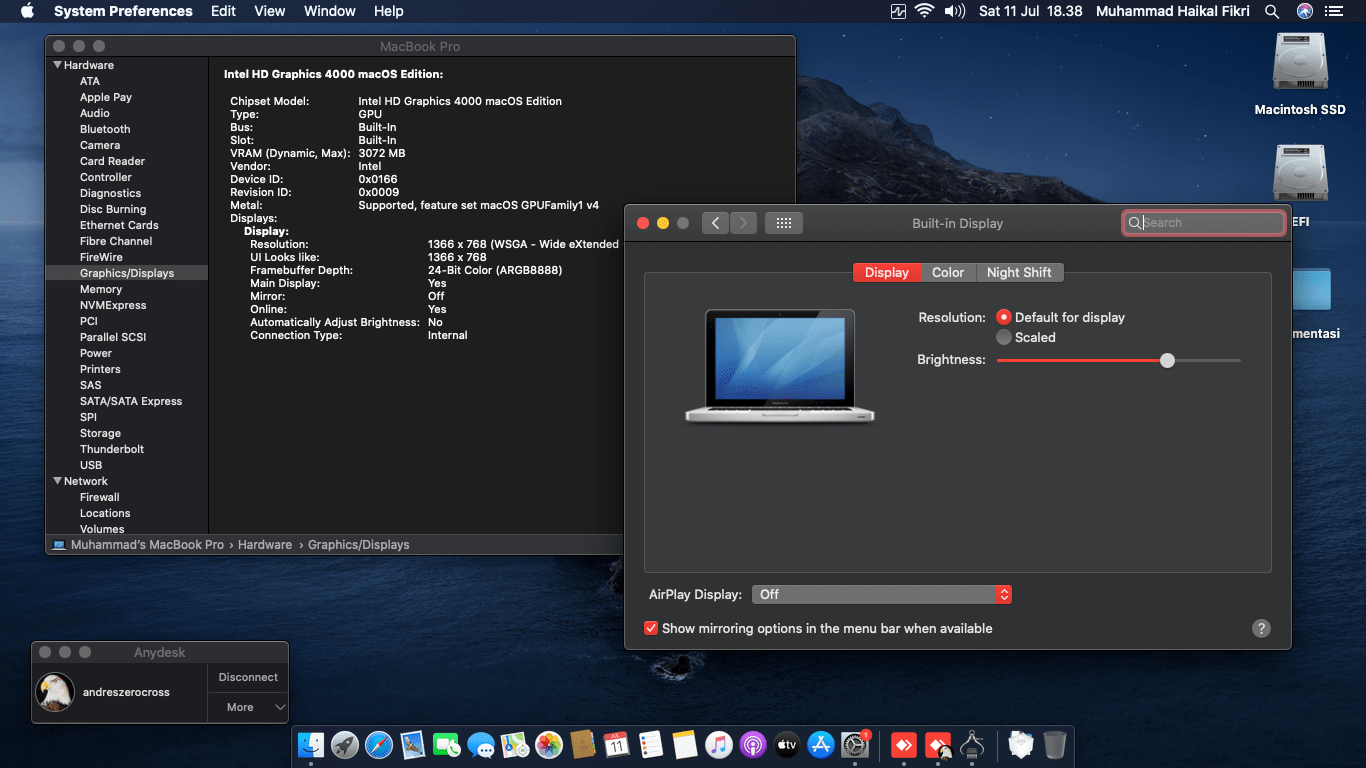
Task: Open the Help menu
Action: pyautogui.click(x=389, y=11)
